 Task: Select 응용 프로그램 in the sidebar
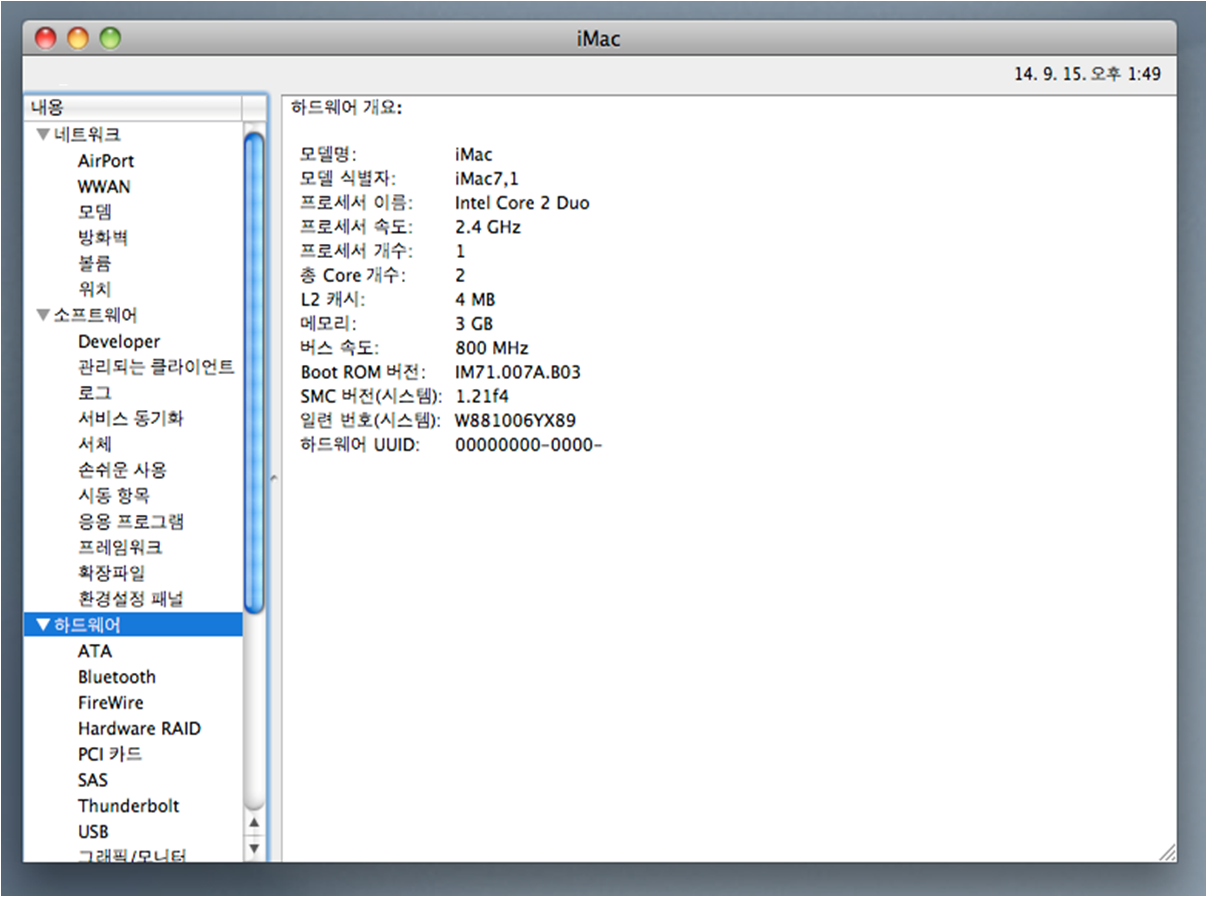130,522
